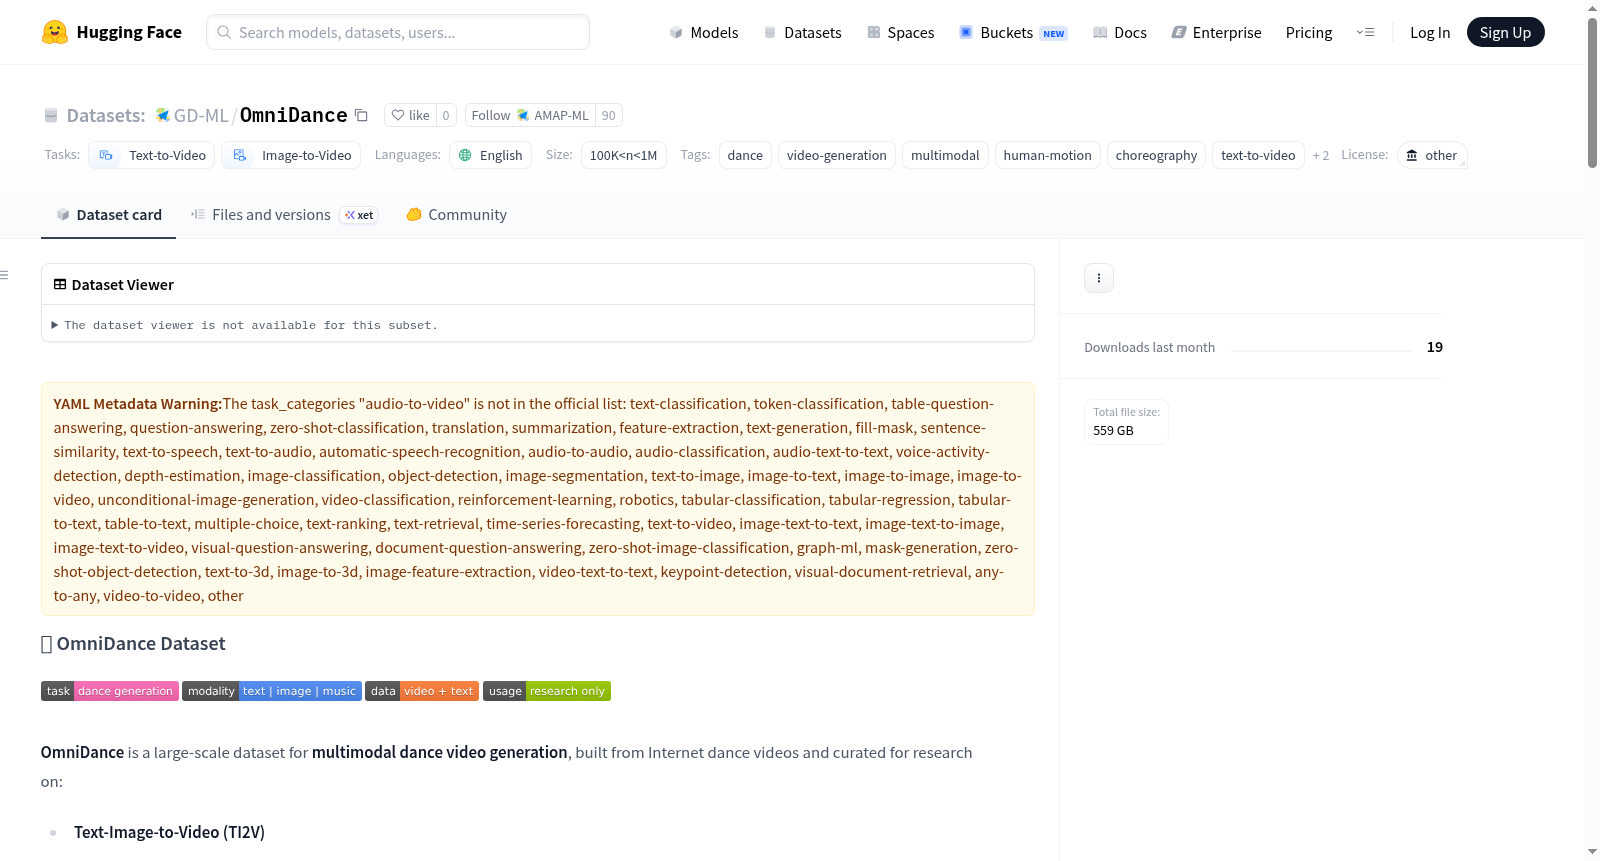Open the navigation more-options menu icon
Image resolution: width=1600 pixels, height=861 pixels.
1365,32
